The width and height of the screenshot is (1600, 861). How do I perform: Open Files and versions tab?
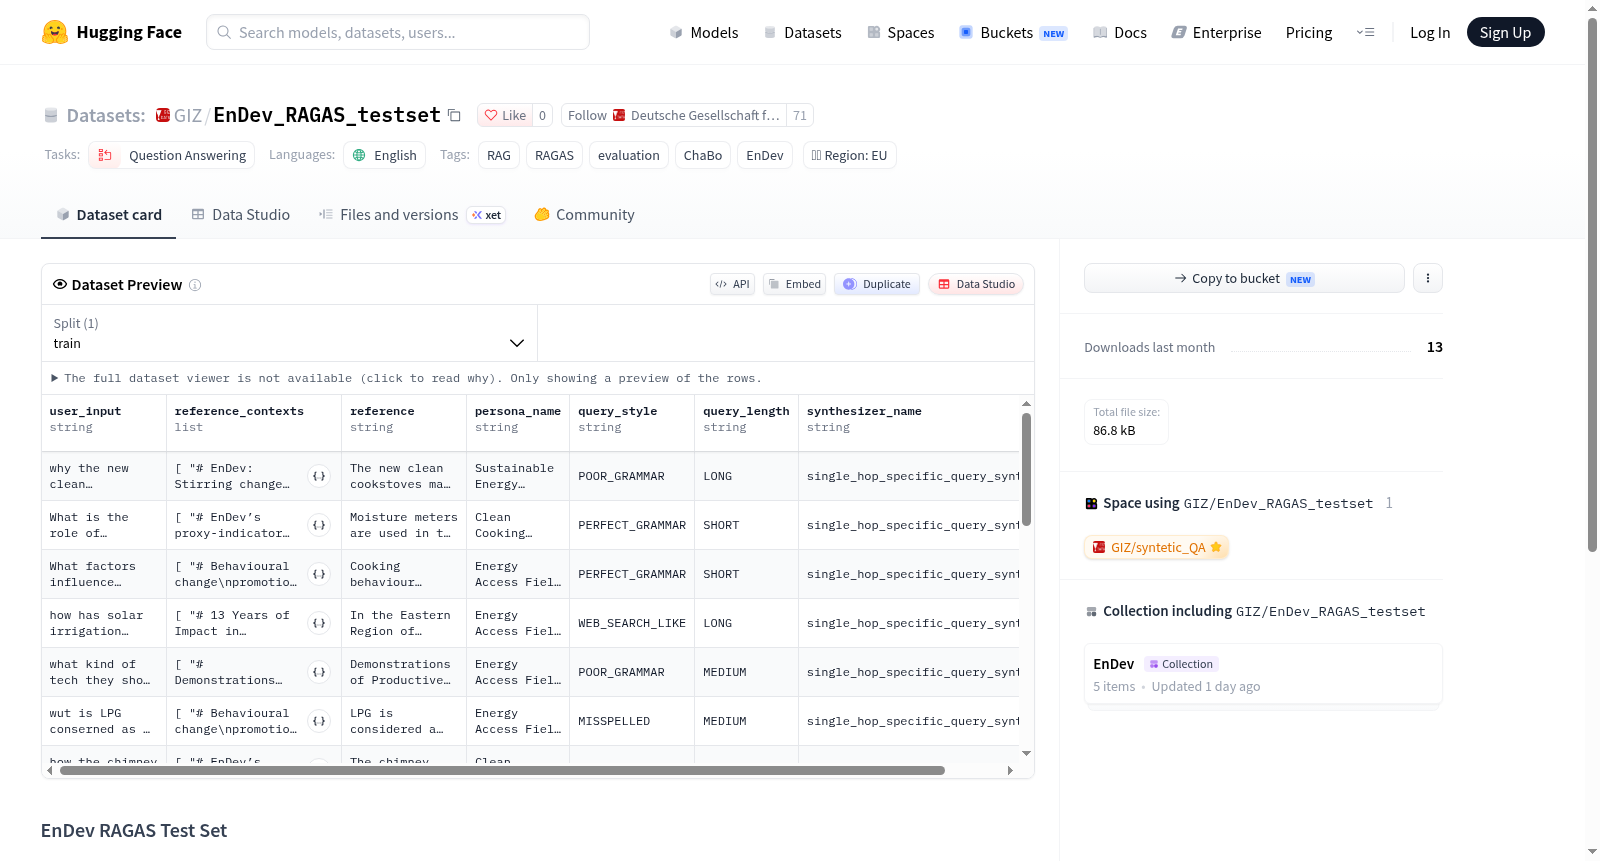[x=412, y=214]
